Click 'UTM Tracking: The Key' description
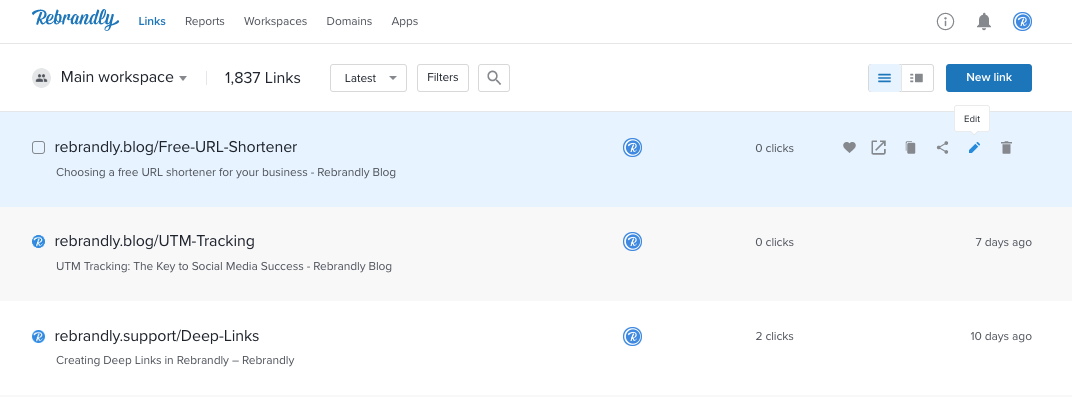Image resolution: width=1072 pixels, height=397 pixels. click(224, 266)
